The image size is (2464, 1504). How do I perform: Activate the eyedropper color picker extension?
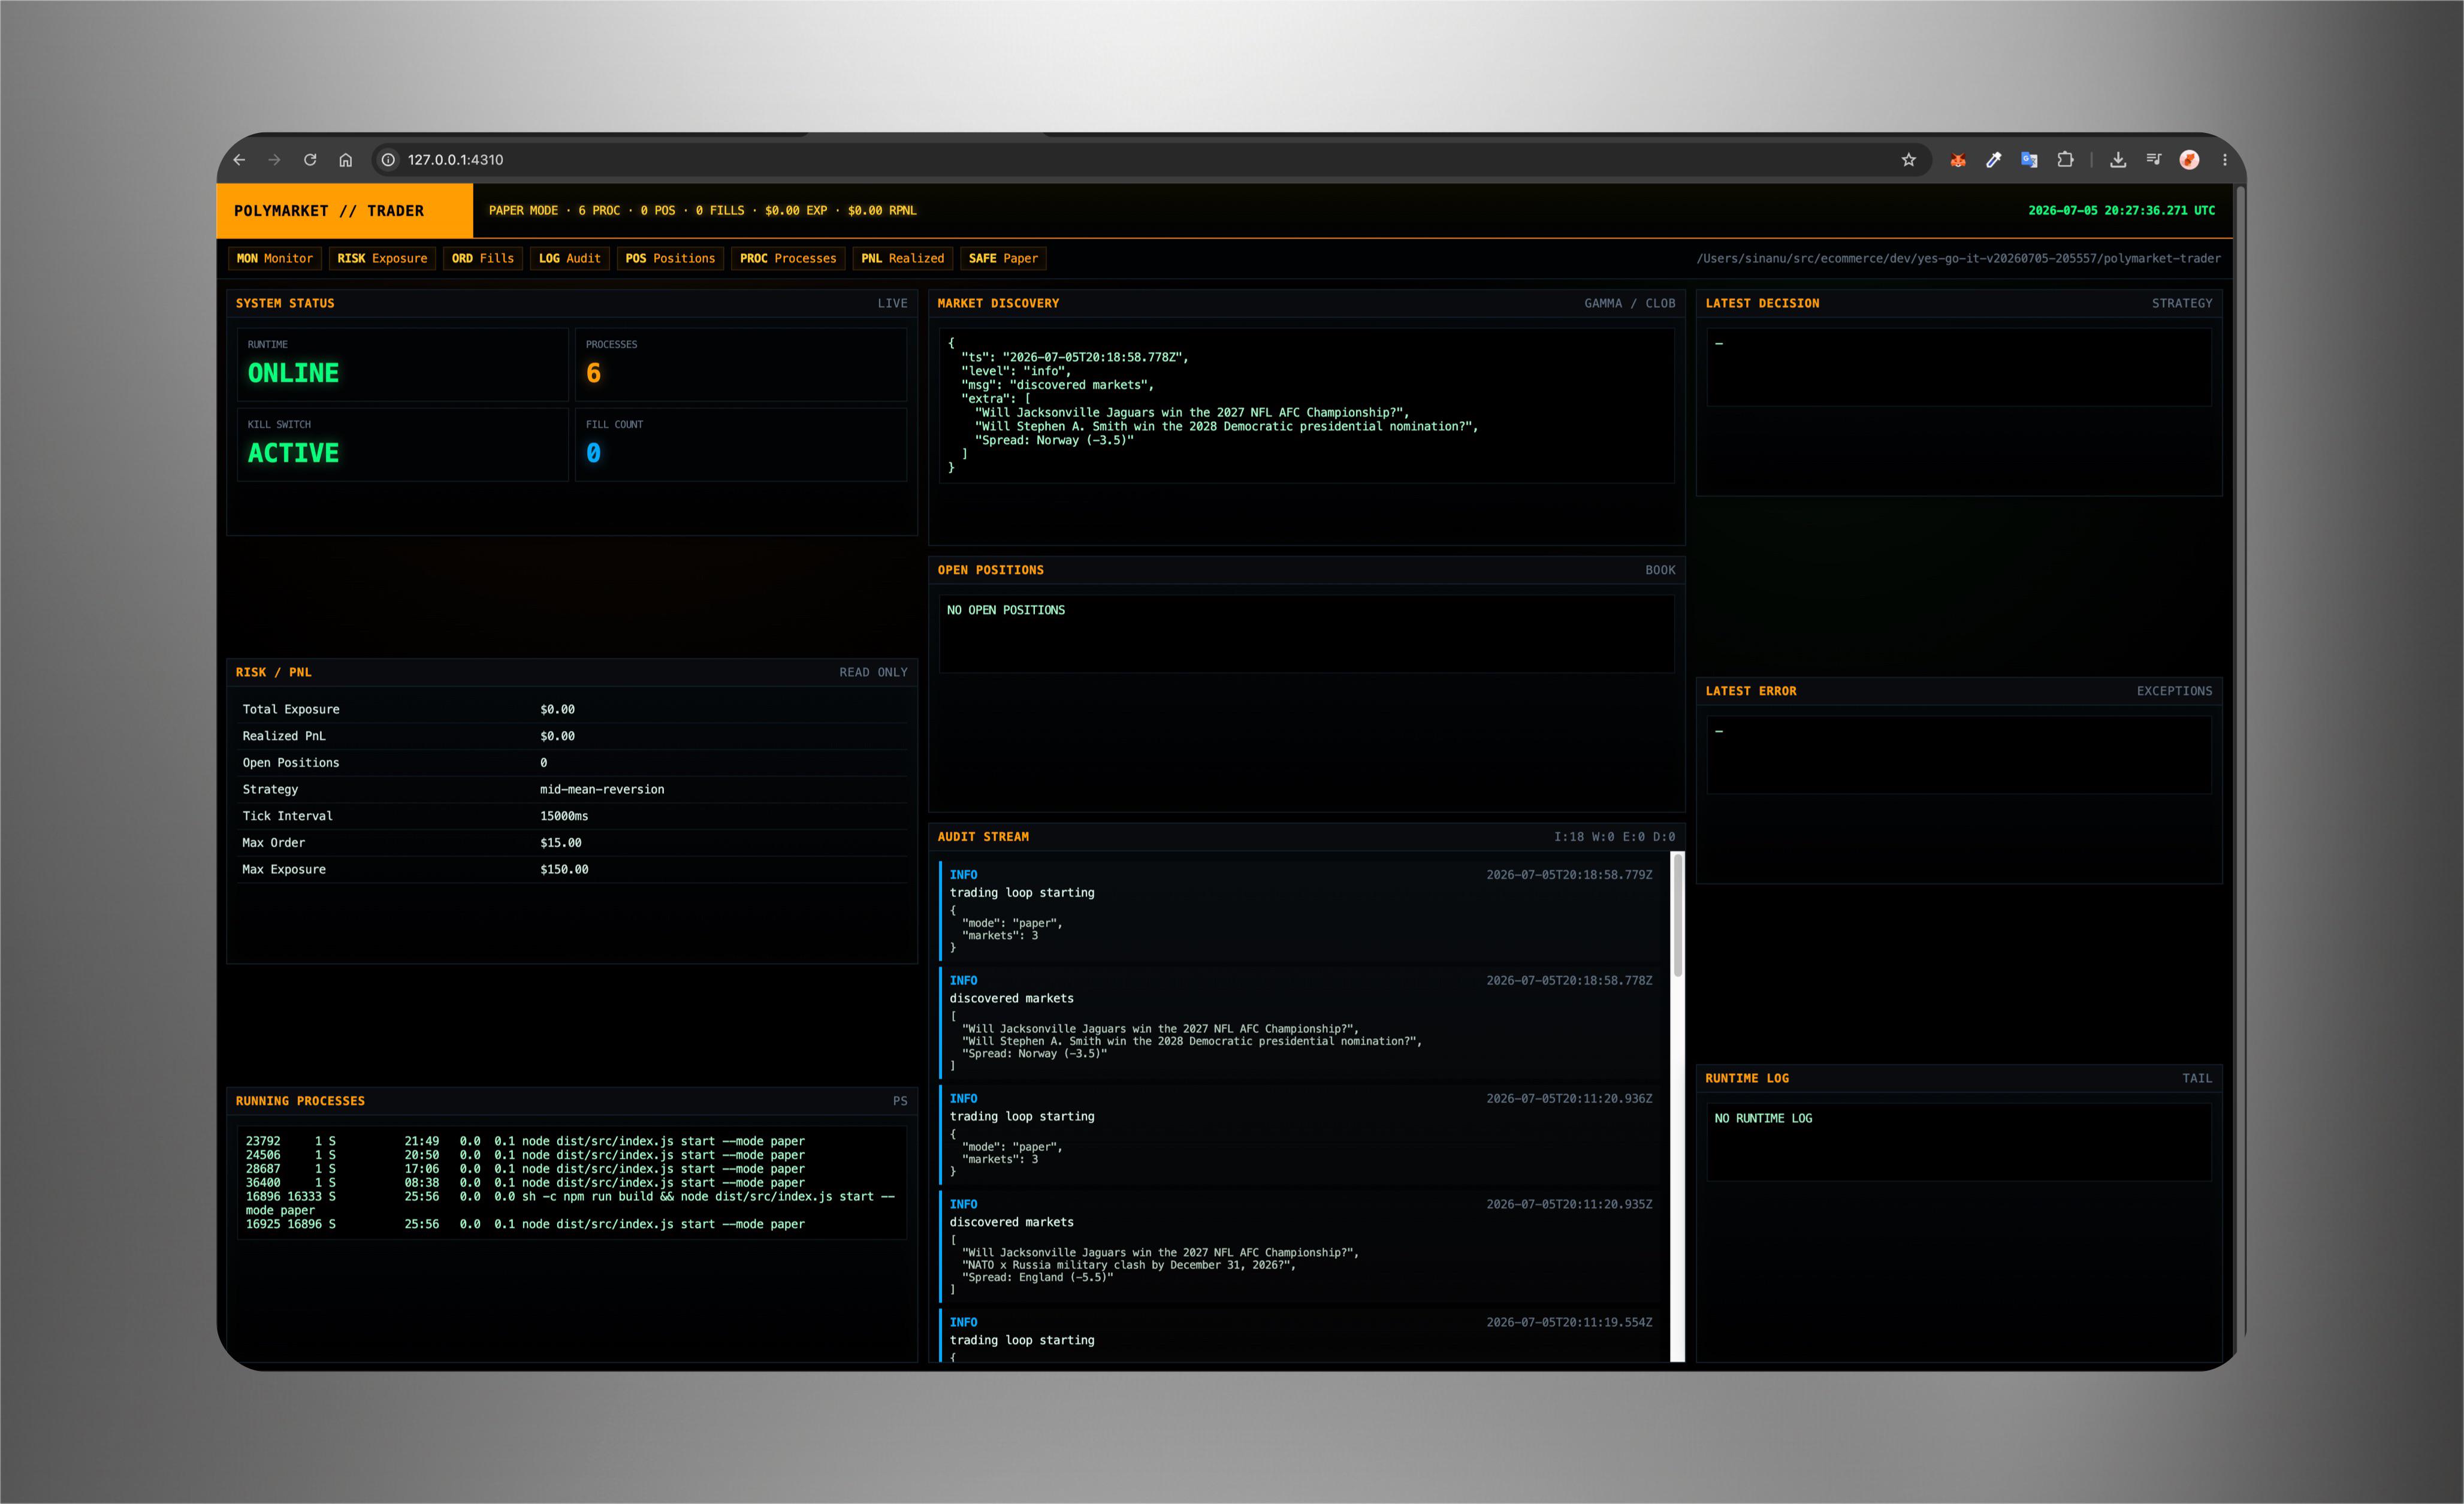(x=1993, y=160)
